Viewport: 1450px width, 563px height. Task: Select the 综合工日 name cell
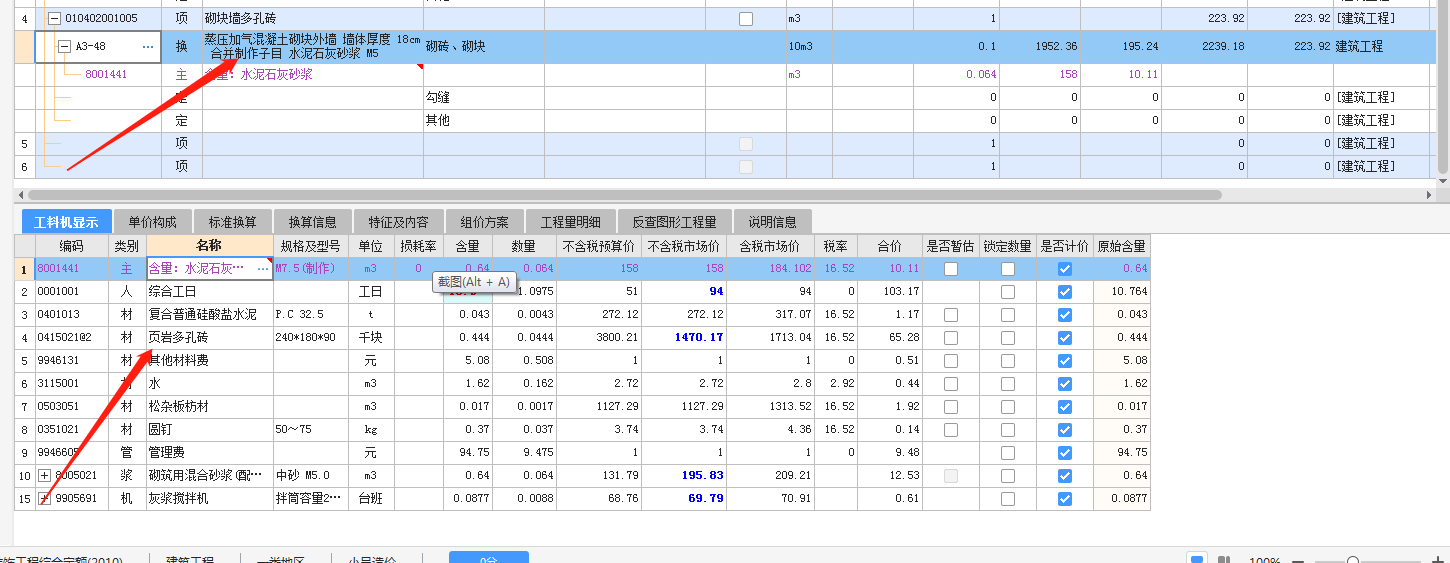click(x=209, y=292)
